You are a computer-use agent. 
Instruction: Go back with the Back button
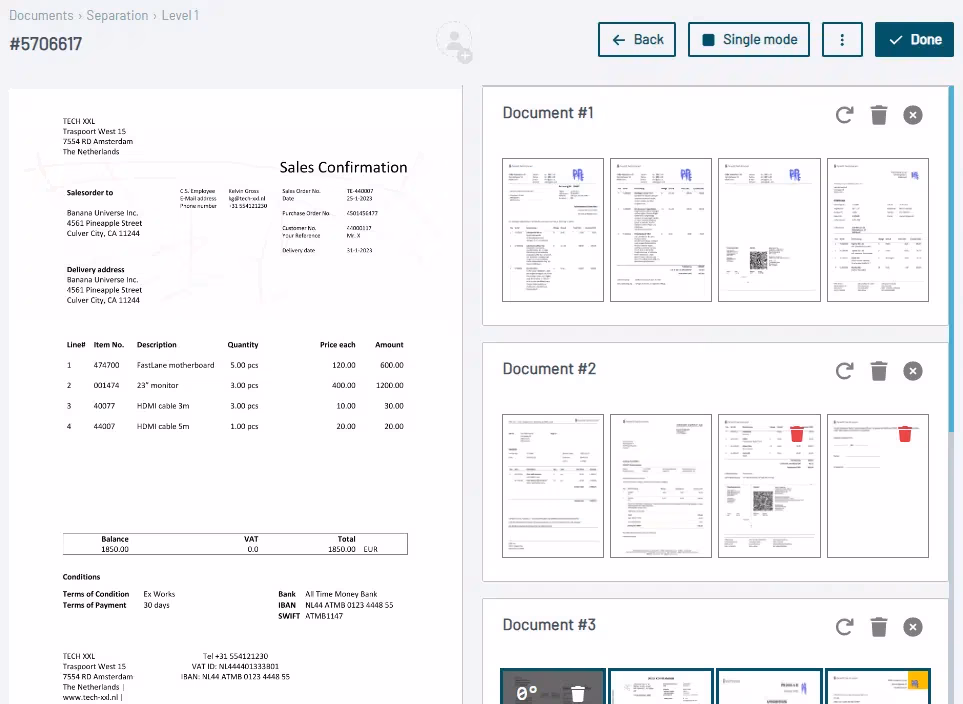pyautogui.click(x=637, y=40)
